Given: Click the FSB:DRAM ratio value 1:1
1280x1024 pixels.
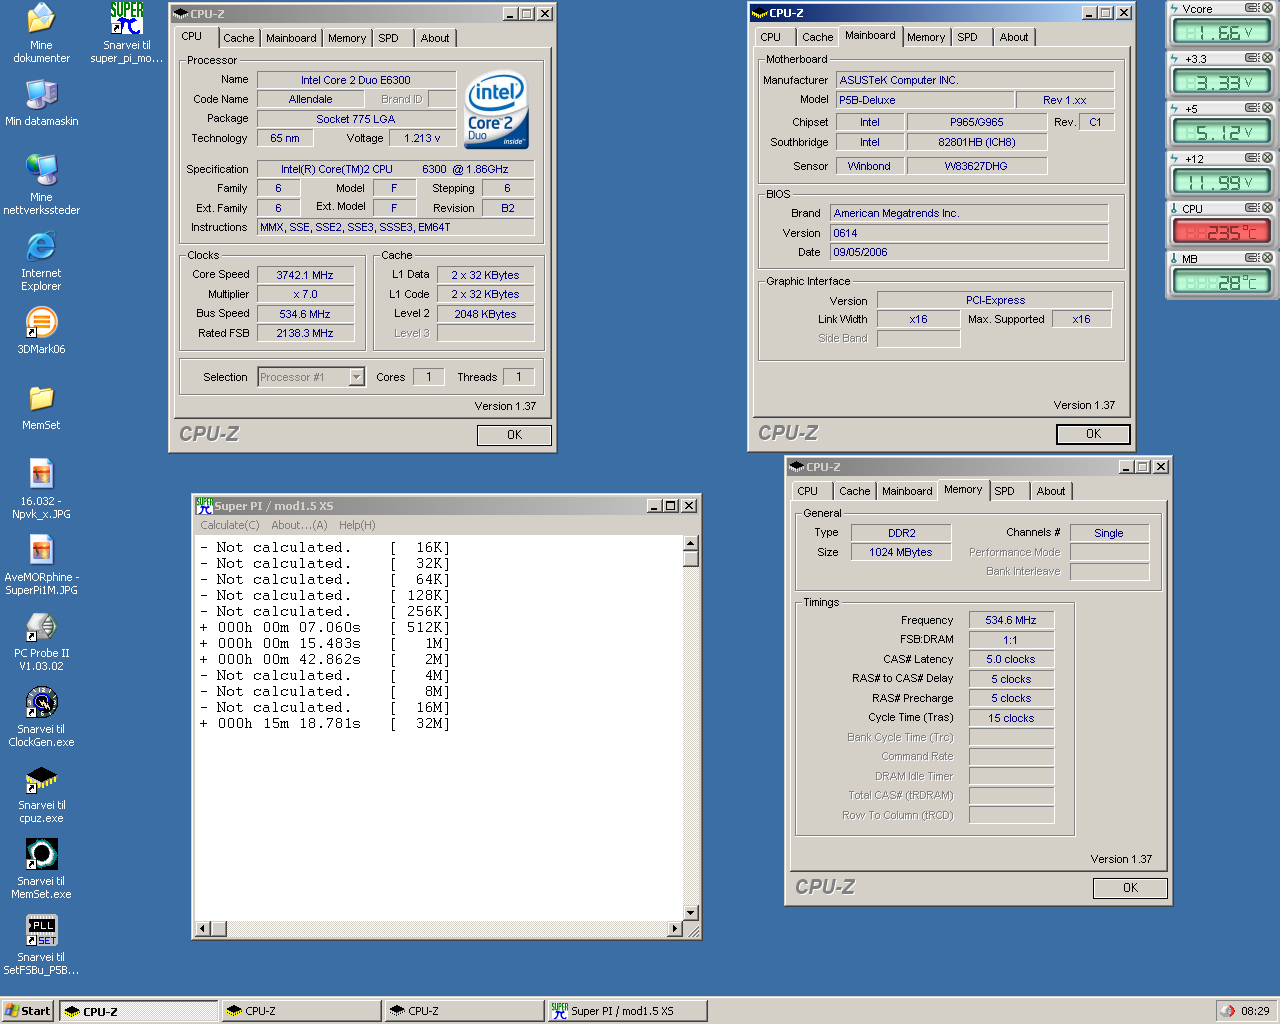Looking at the screenshot, I should pos(1011,640).
